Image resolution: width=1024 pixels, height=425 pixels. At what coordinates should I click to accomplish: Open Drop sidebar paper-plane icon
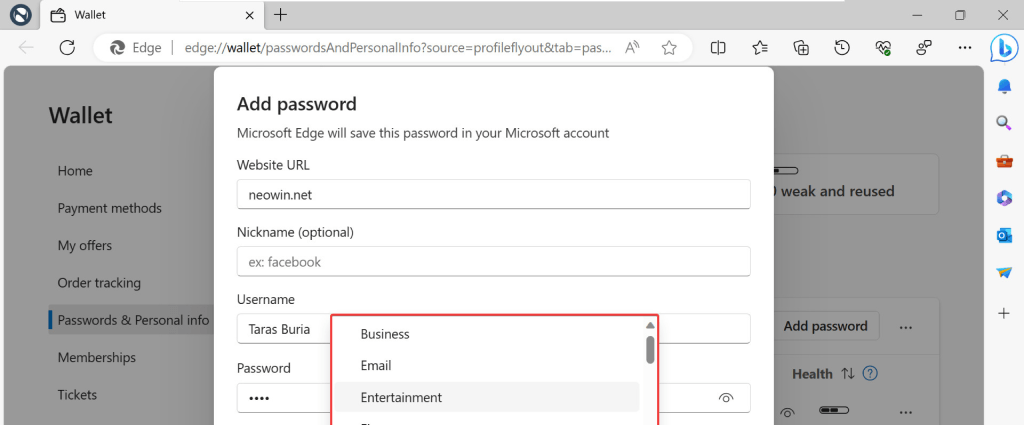point(1004,272)
